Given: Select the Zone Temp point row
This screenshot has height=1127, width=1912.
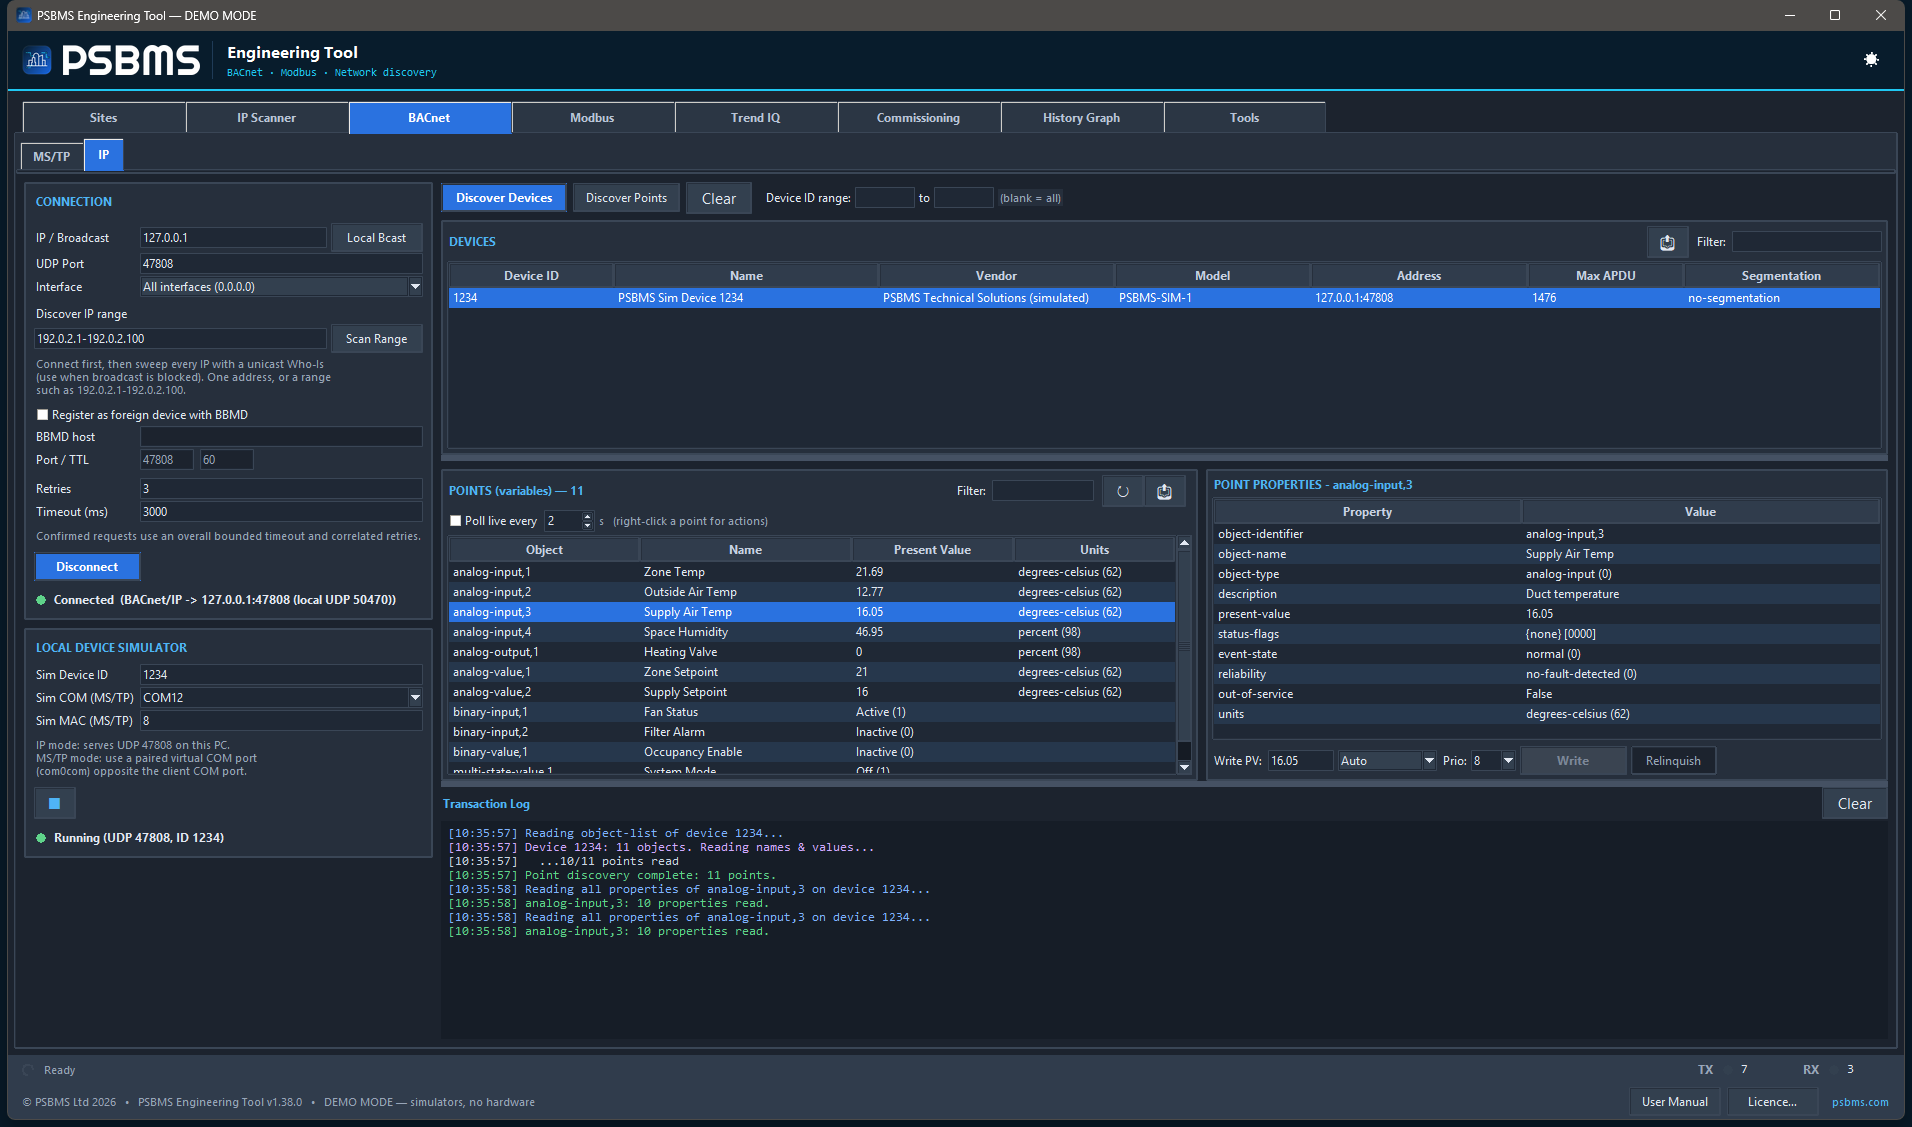Looking at the screenshot, I should pyautogui.click(x=812, y=572).
